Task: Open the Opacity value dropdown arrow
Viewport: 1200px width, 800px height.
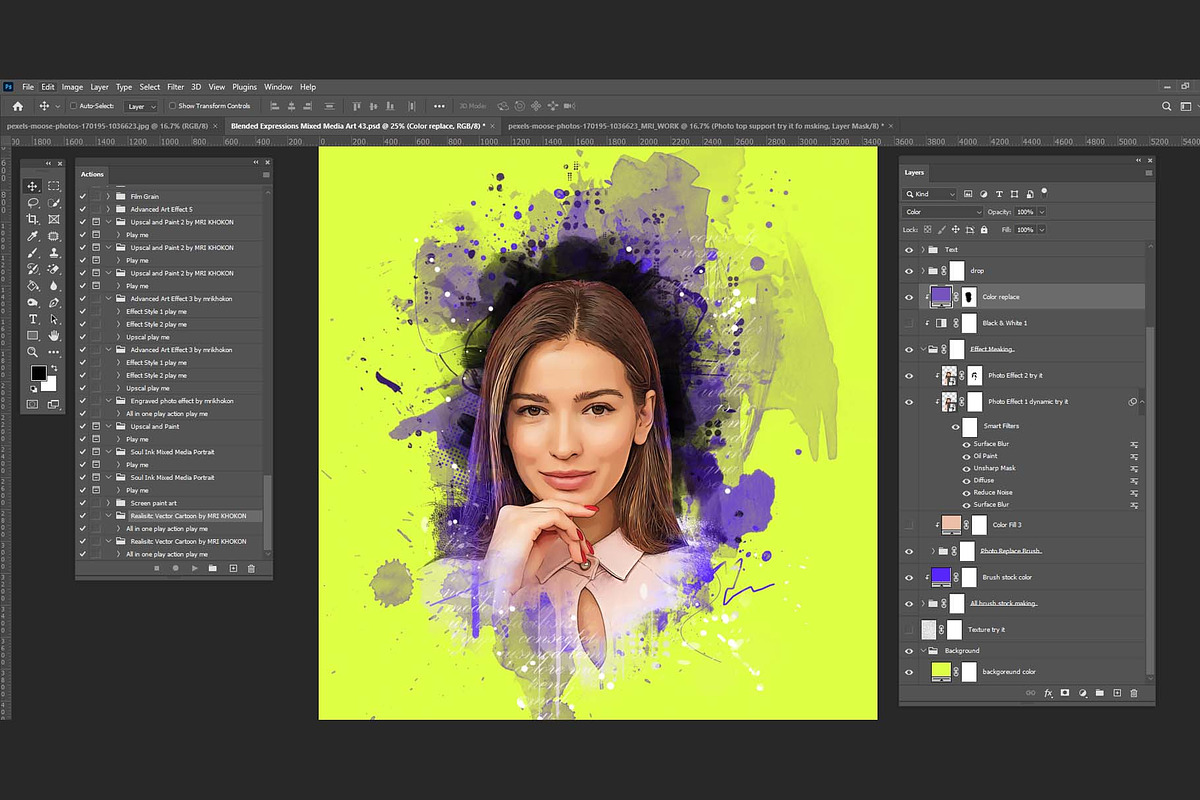Action: (x=1042, y=212)
